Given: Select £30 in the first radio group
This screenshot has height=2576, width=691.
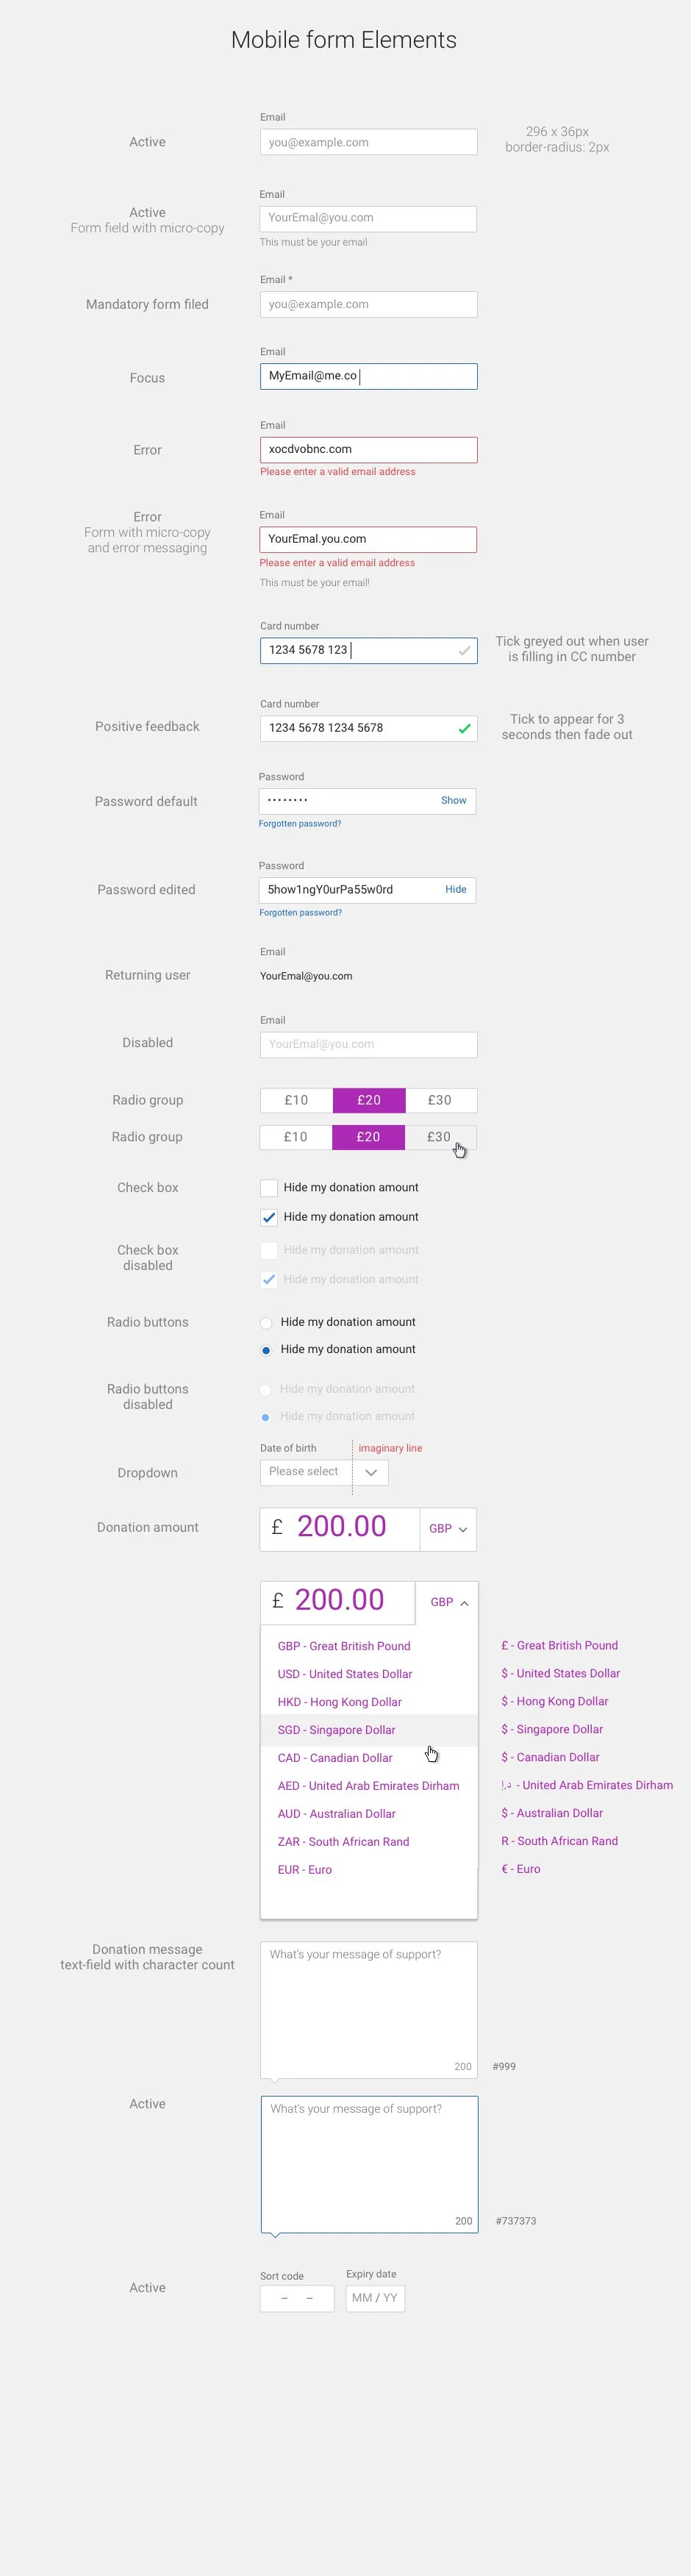Looking at the screenshot, I should pos(440,1100).
